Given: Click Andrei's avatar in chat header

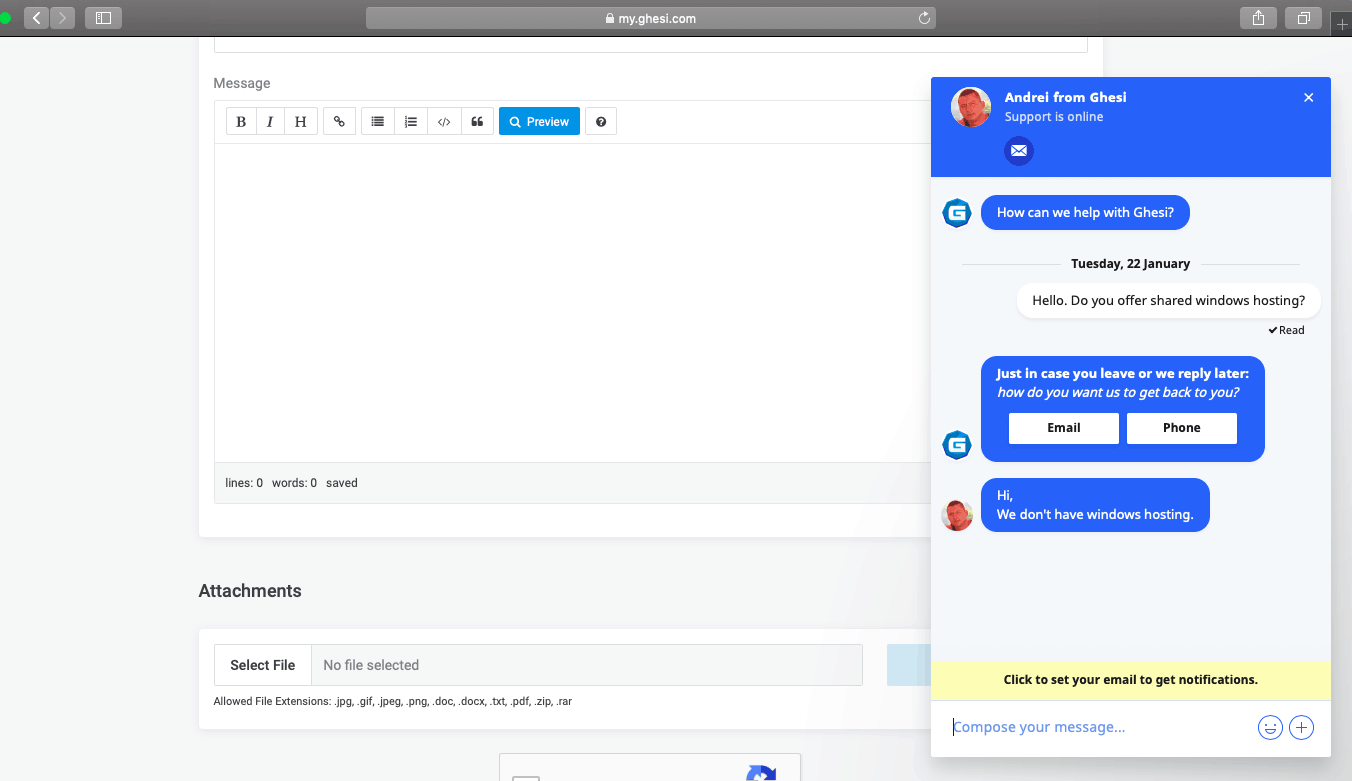Looking at the screenshot, I should (971, 107).
